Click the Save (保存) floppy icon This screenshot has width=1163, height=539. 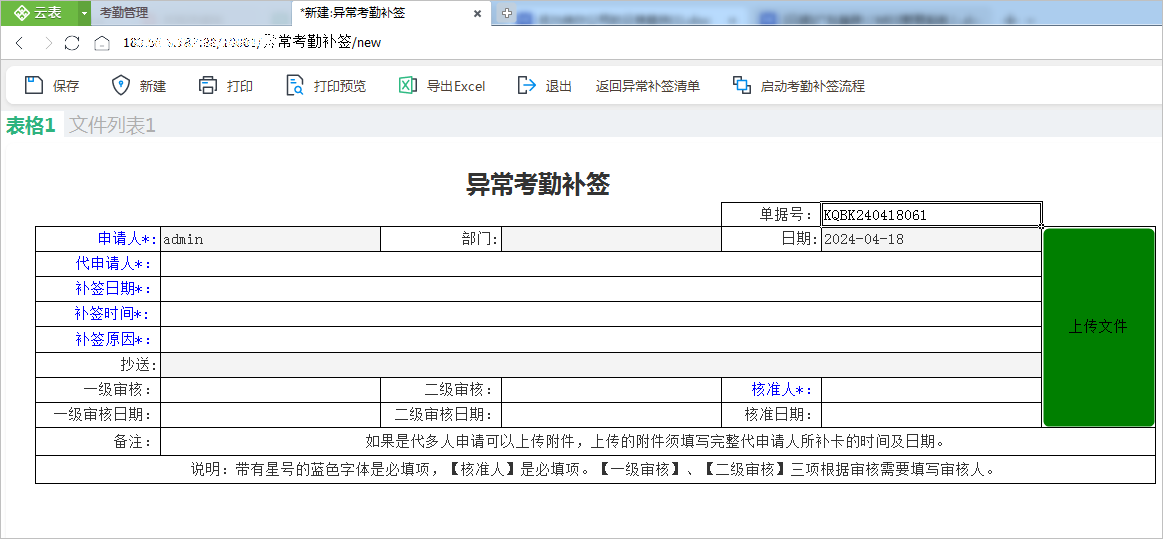pyautogui.click(x=34, y=85)
